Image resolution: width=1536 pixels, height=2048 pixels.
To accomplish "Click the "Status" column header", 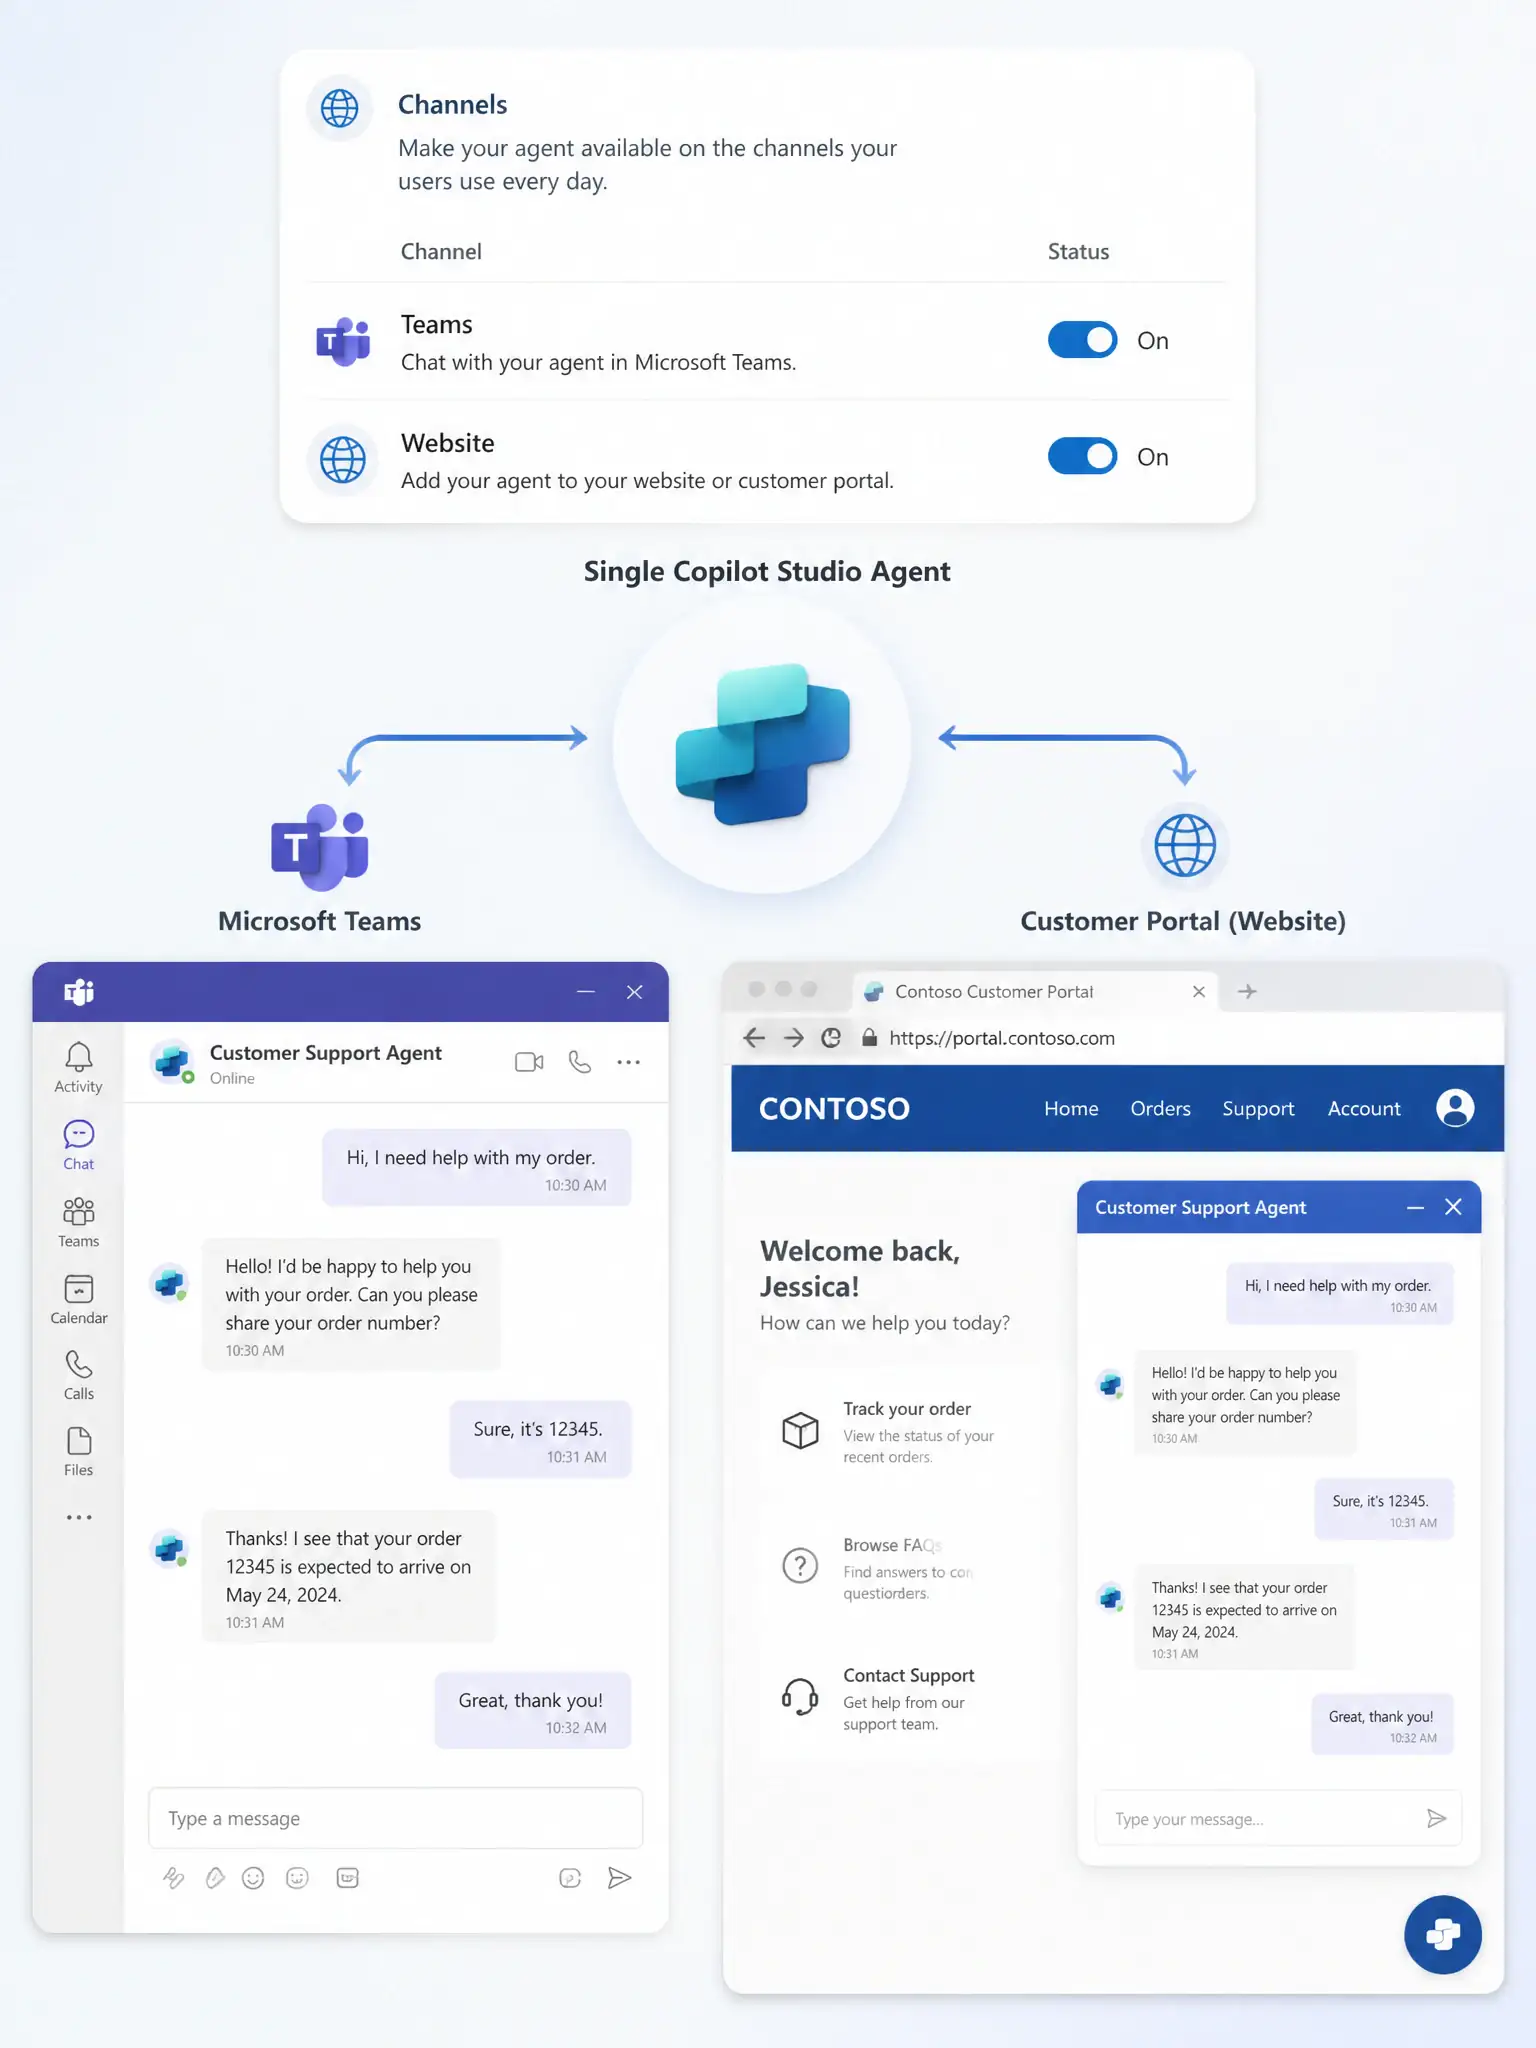I will (1078, 251).
